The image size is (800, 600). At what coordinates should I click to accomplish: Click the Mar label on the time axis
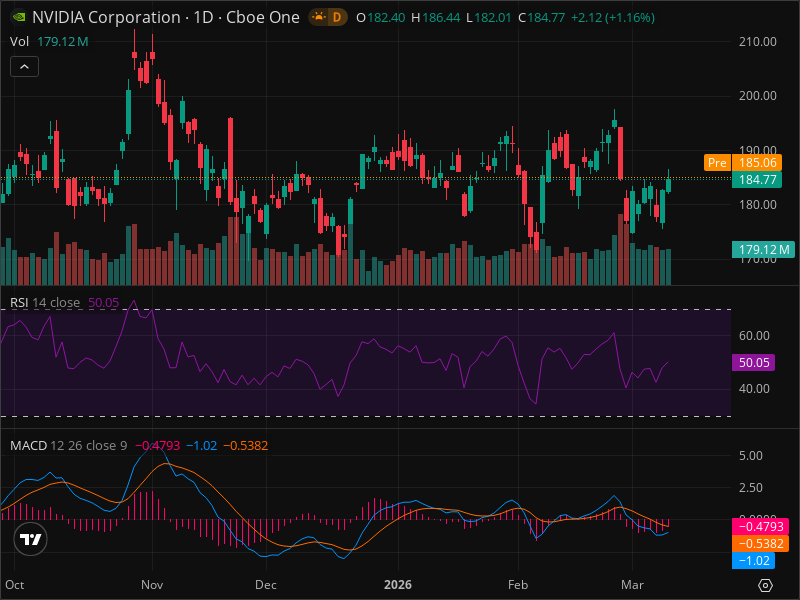[x=632, y=585]
